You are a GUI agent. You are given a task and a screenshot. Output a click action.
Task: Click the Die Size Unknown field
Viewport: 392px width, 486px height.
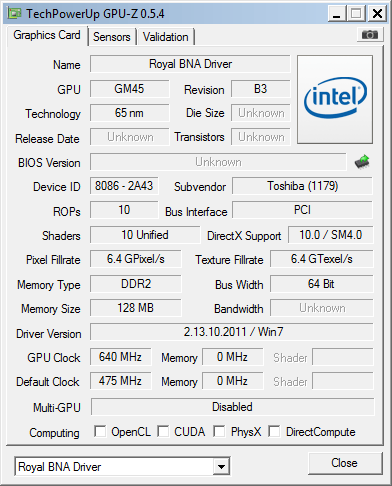(x=261, y=113)
